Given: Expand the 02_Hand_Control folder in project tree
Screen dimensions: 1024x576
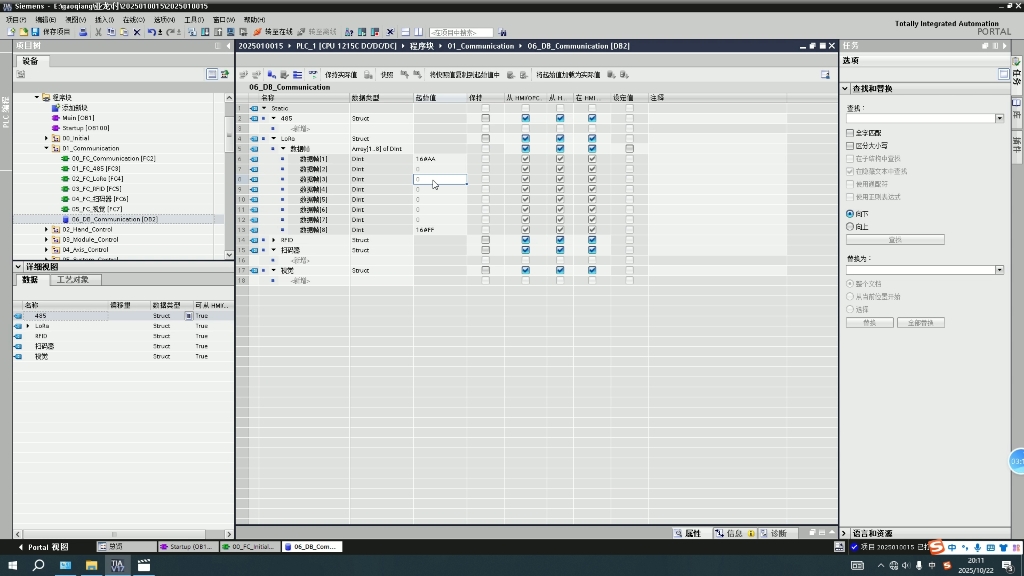Looking at the screenshot, I should 46,229.
